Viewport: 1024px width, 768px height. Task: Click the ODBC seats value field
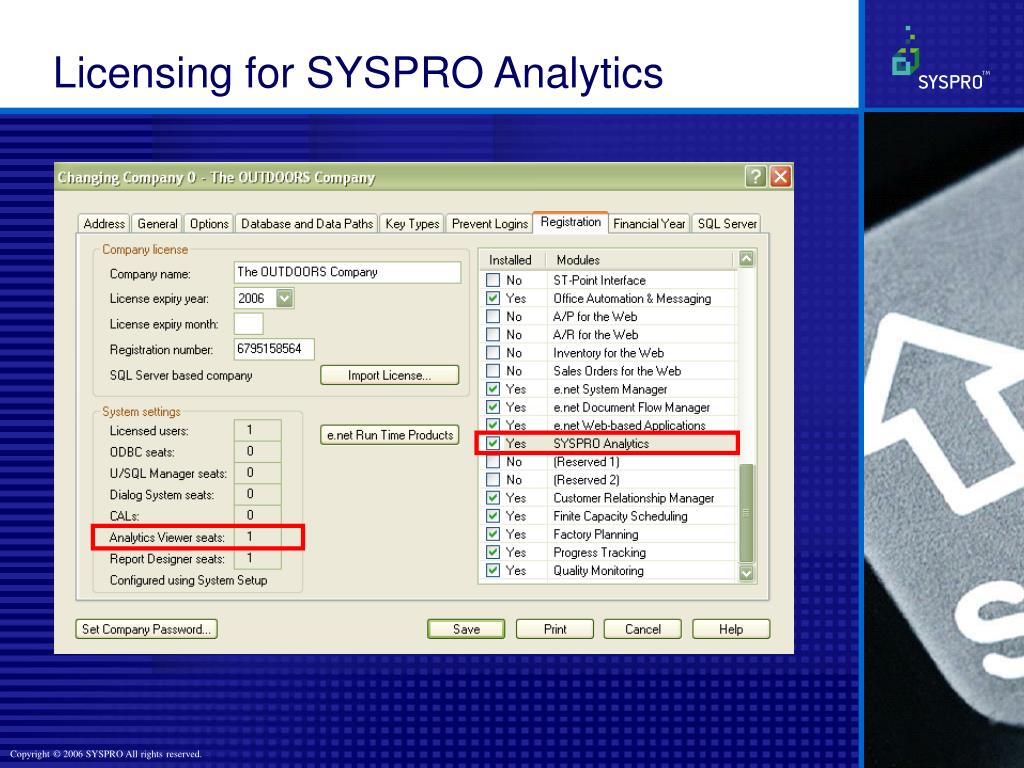coord(257,452)
